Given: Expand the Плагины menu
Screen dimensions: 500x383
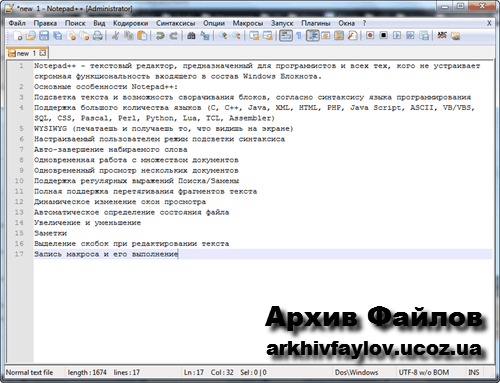Looking at the screenshot, I should (x=316, y=23).
